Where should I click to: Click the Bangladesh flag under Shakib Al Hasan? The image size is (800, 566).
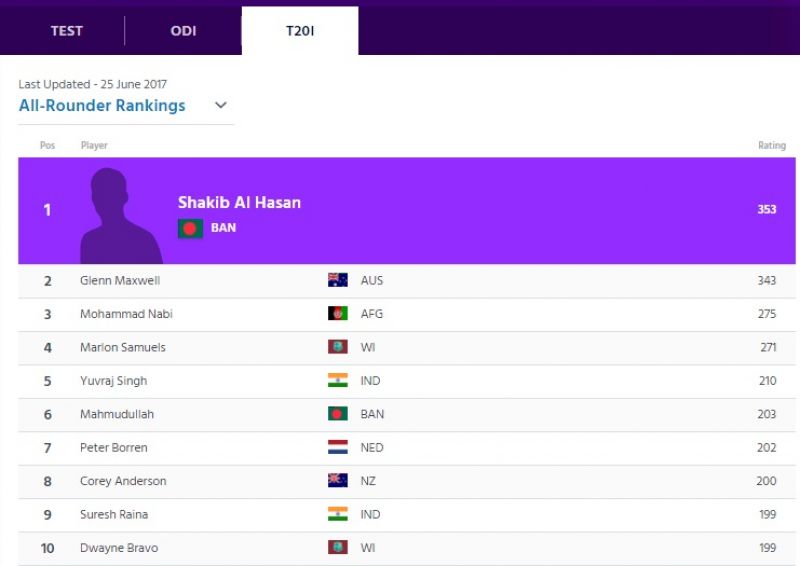(190, 229)
